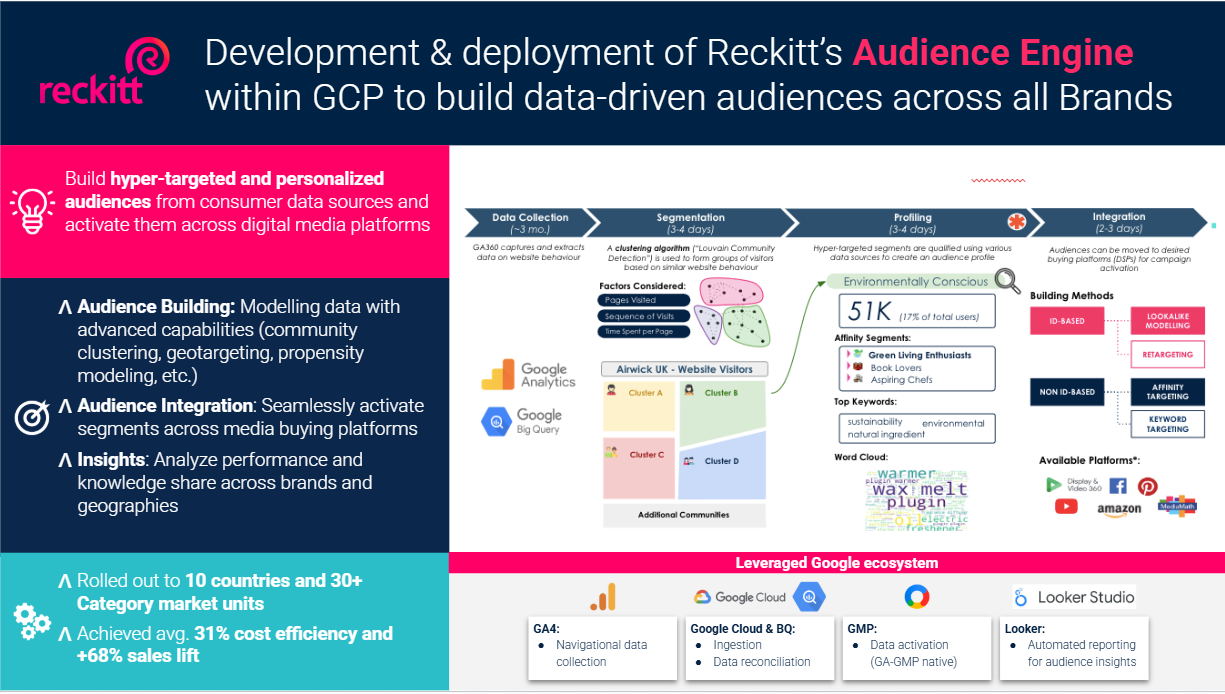
Task: Click the ID-BASED building method box
Action: point(1065,321)
